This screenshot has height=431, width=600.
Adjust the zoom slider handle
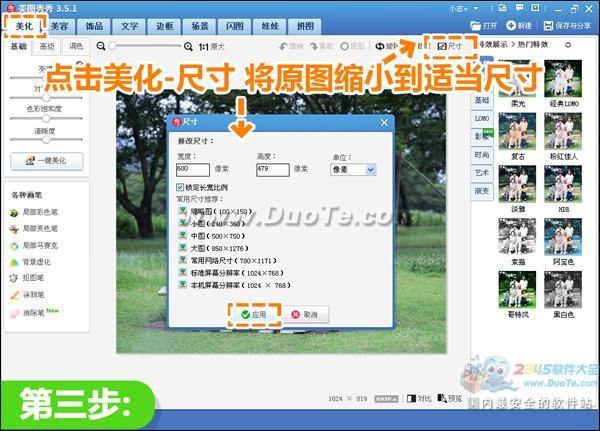112,46
